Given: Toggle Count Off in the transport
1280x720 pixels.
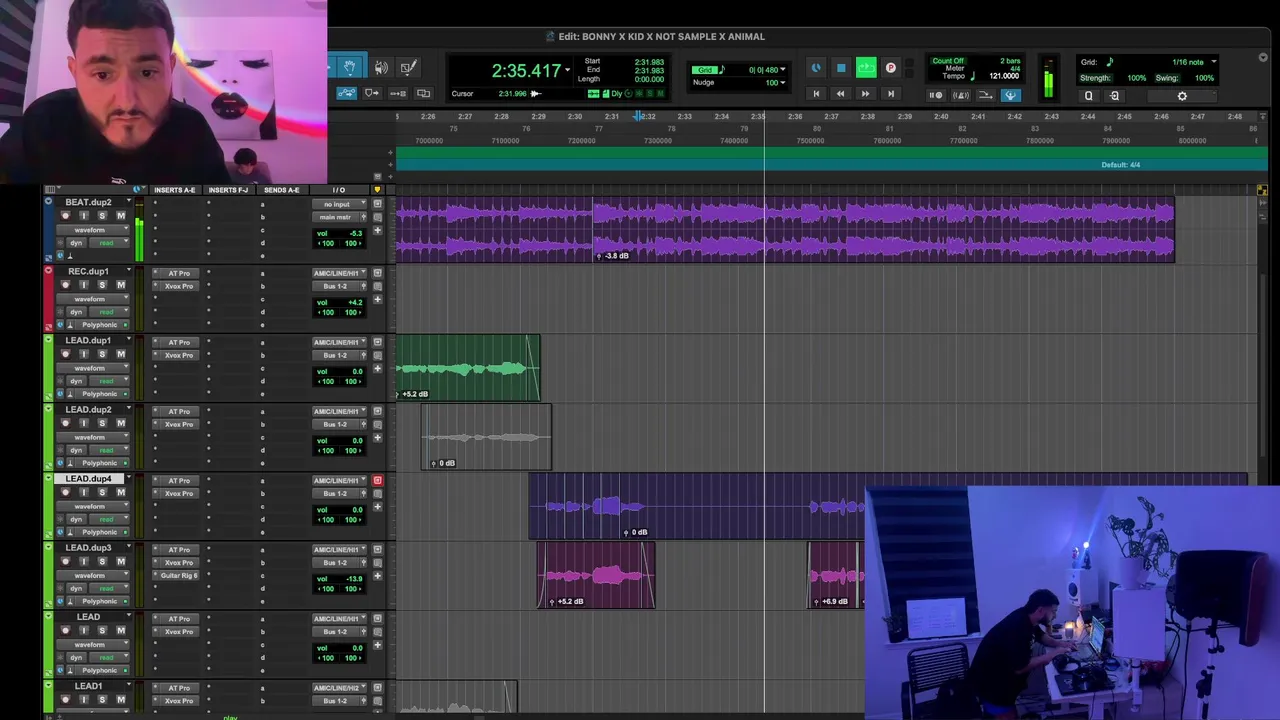Looking at the screenshot, I should [x=948, y=61].
